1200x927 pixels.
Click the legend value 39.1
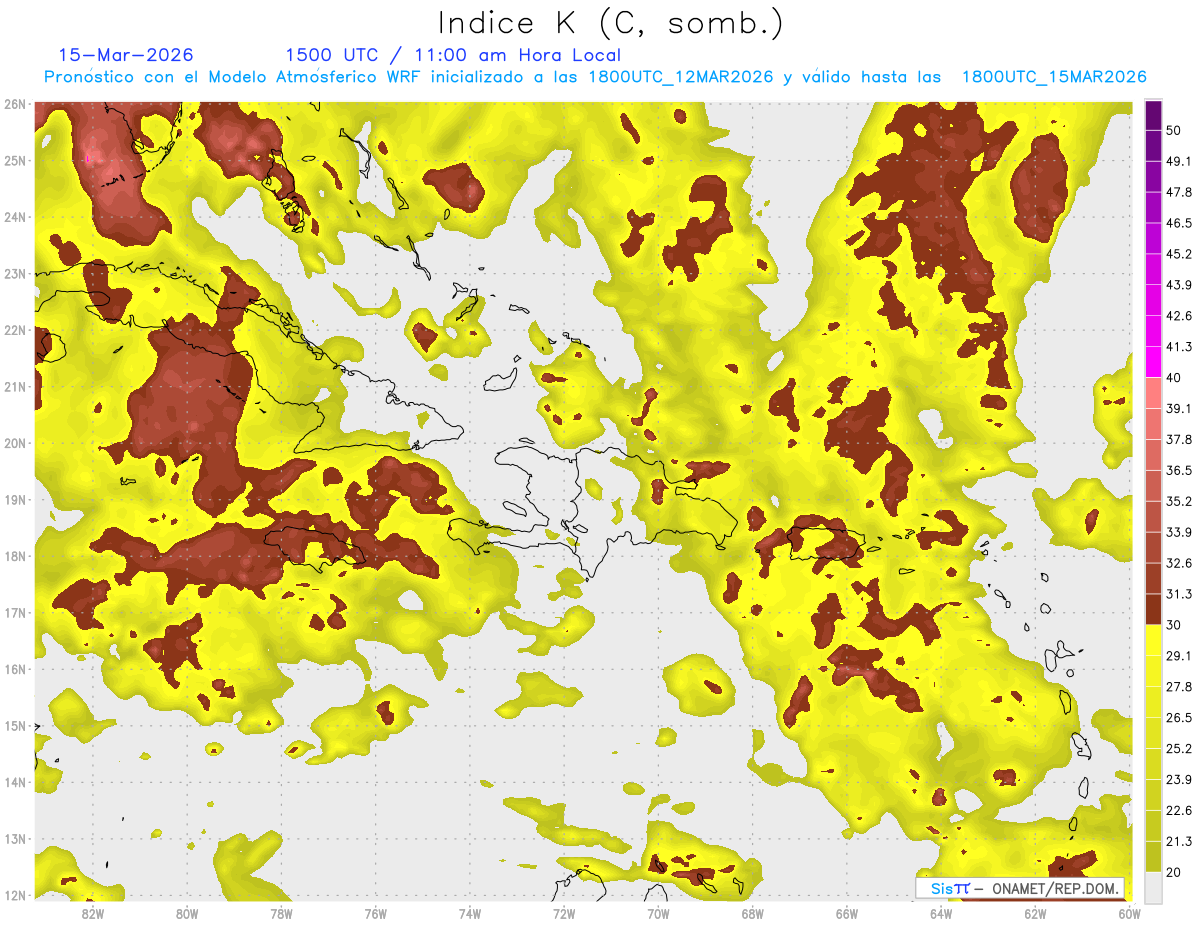(x=1178, y=409)
